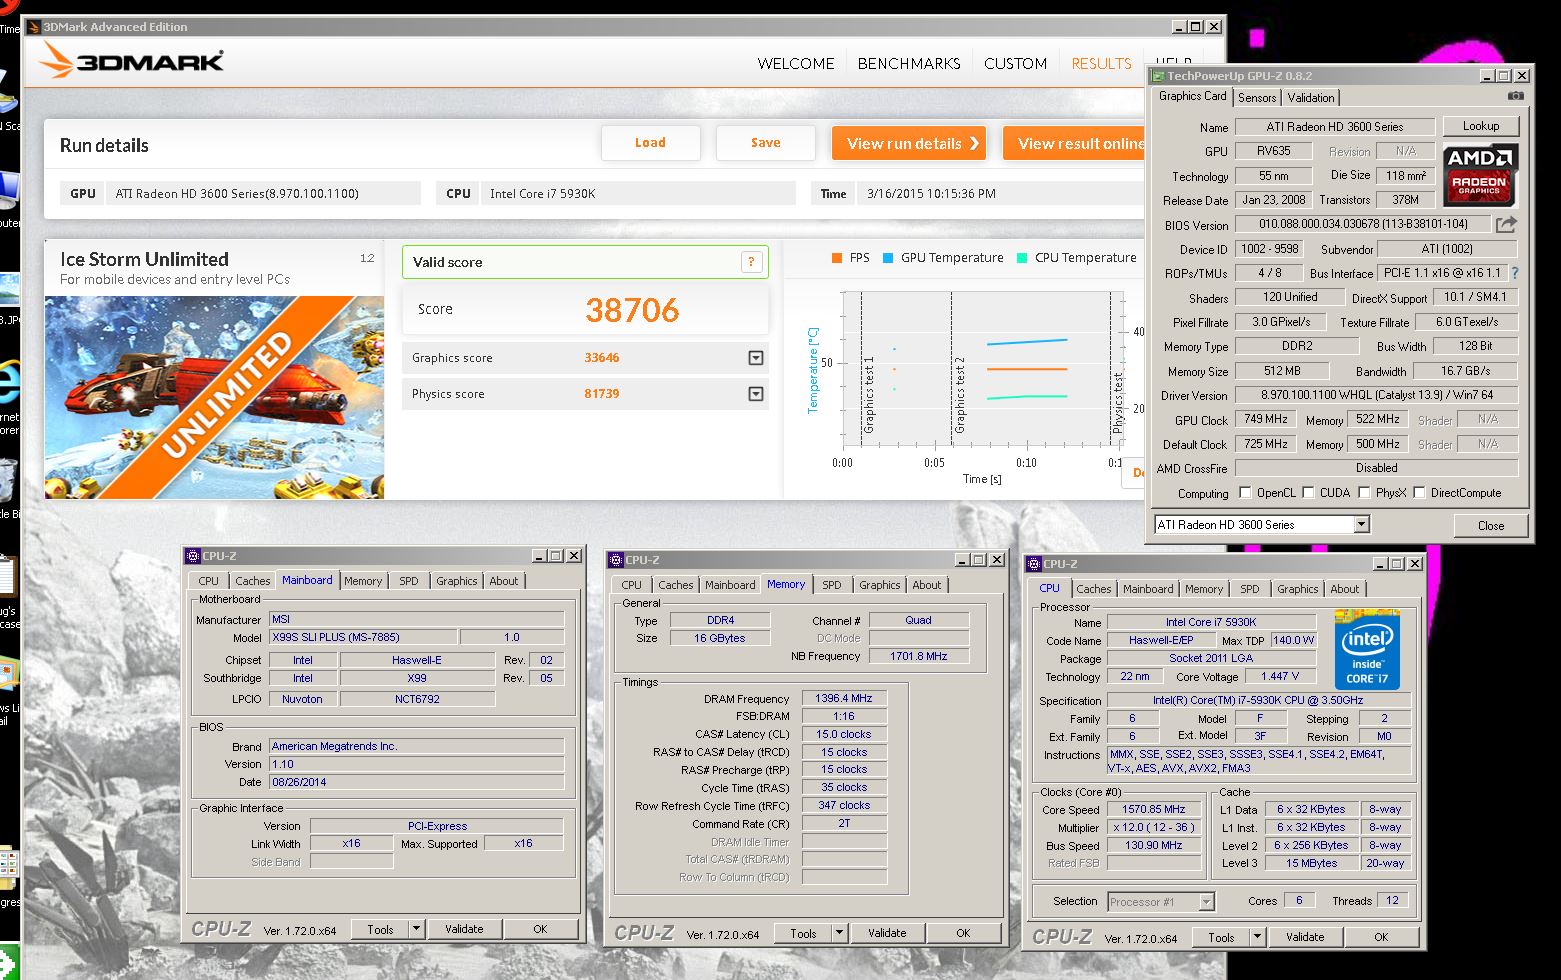Click the GPU-Z title bar icon
1561x980 pixels.
pos(1158,76)
